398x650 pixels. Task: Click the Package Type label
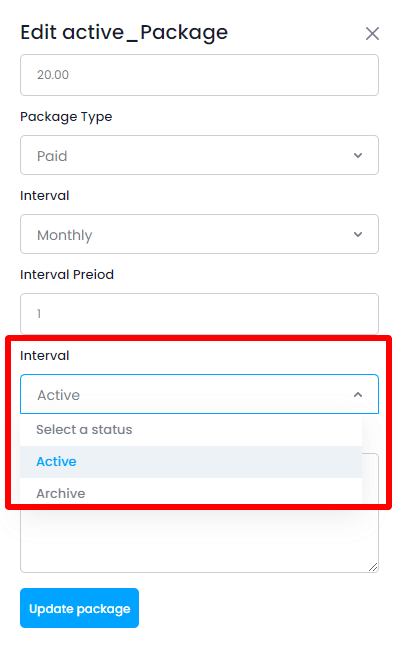tap(66, 117)
